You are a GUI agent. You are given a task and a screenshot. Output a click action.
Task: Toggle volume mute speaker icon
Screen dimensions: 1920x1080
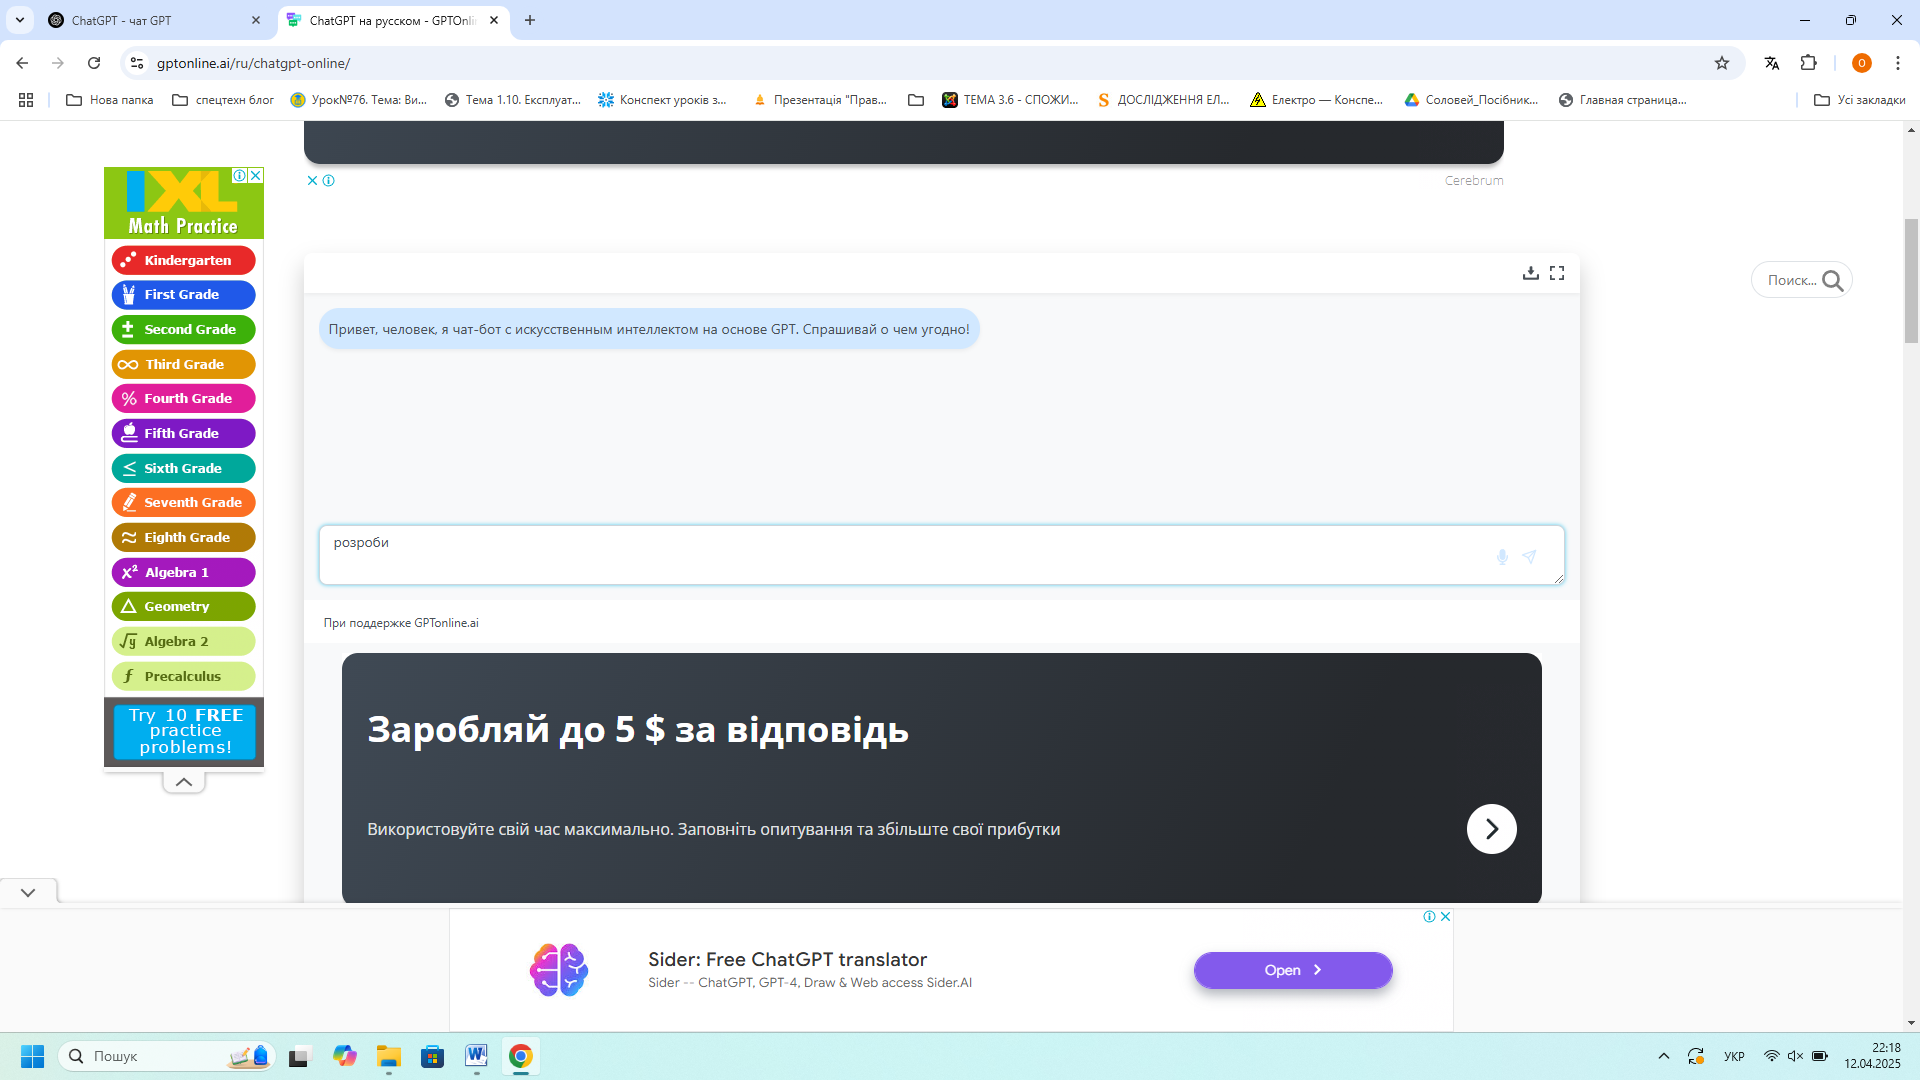coord(1795,1056)
